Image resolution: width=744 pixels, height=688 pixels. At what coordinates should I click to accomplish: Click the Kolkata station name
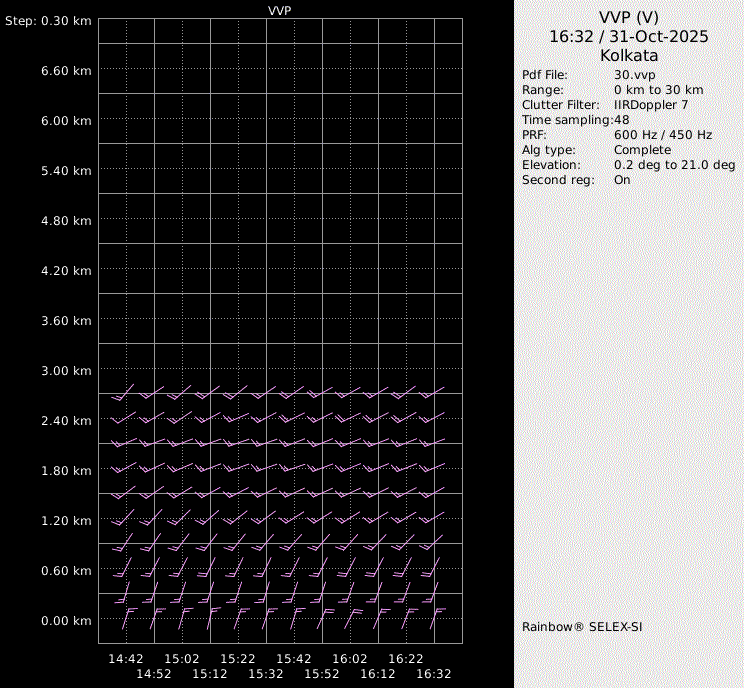click(628, 56)
